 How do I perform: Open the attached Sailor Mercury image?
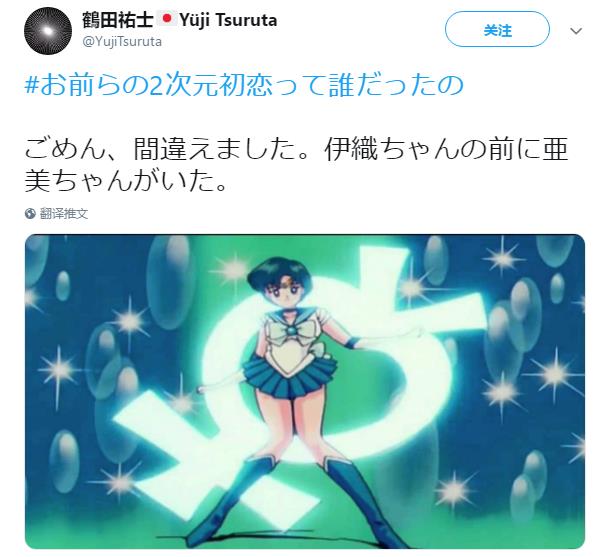(x=305, y=391)
